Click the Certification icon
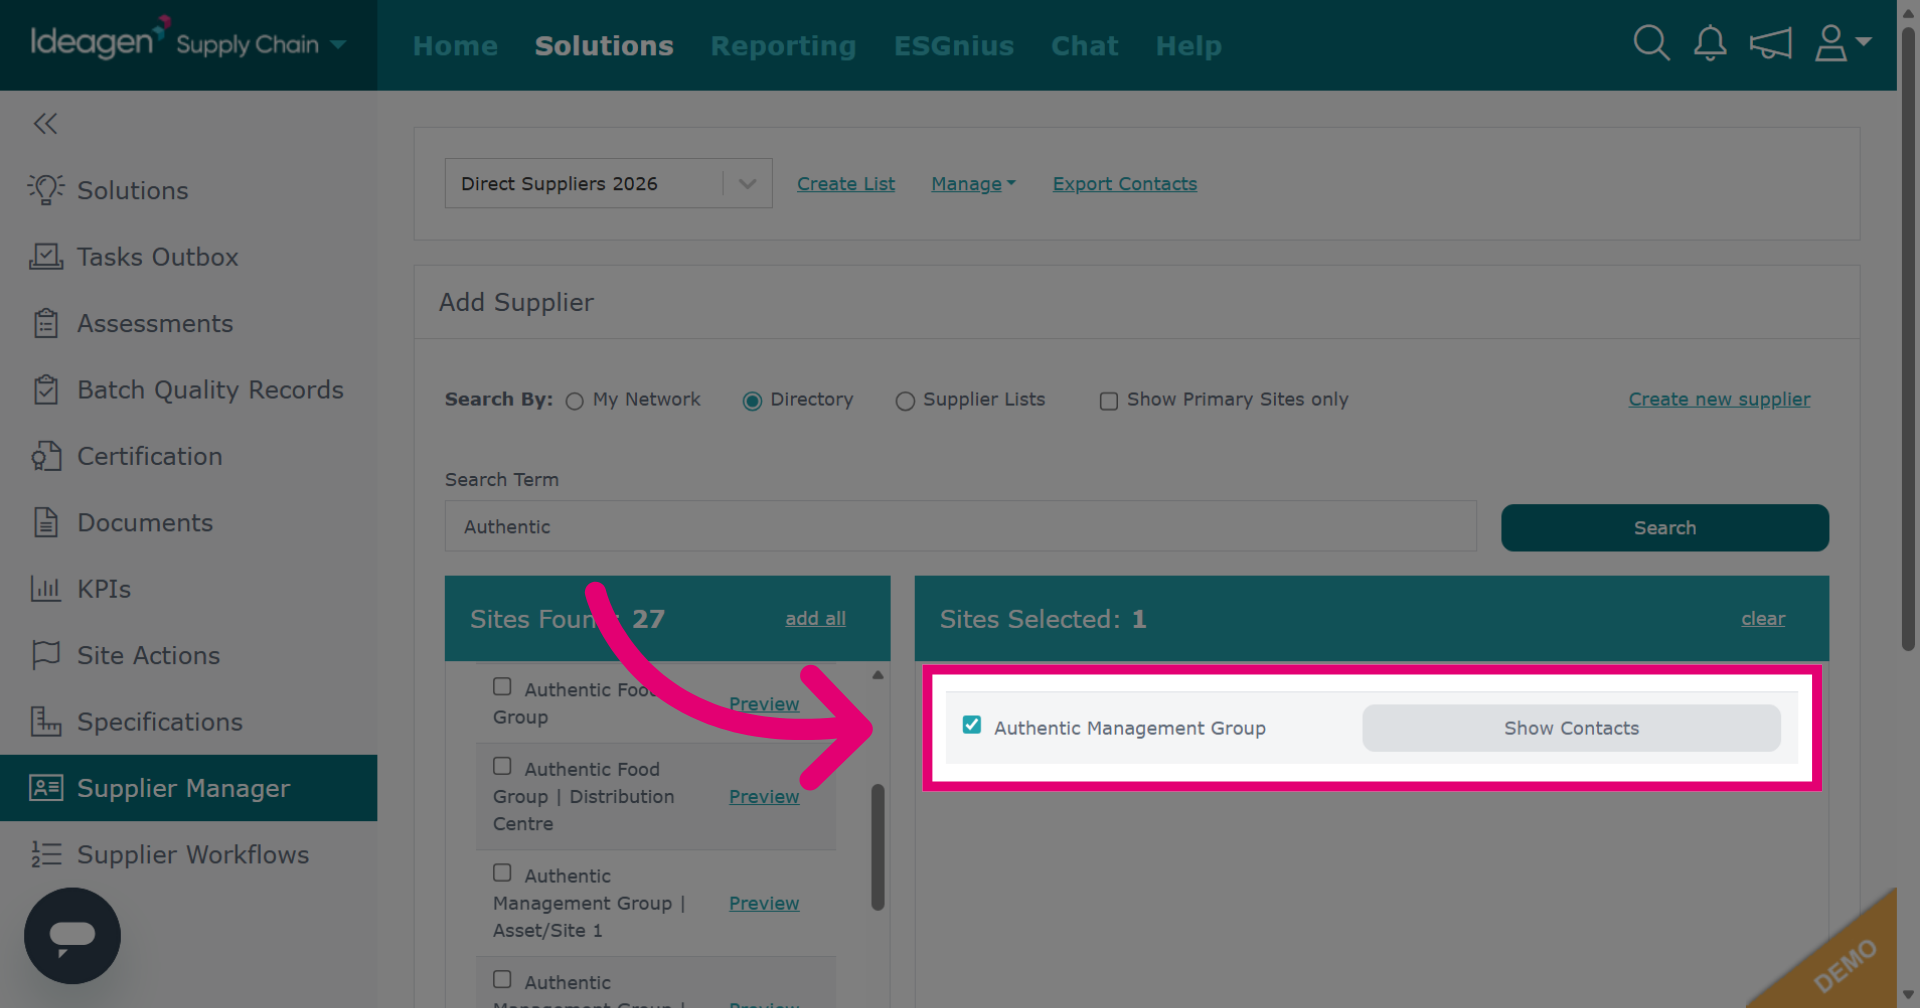The image size is (1920, 1008). (45, 456)
